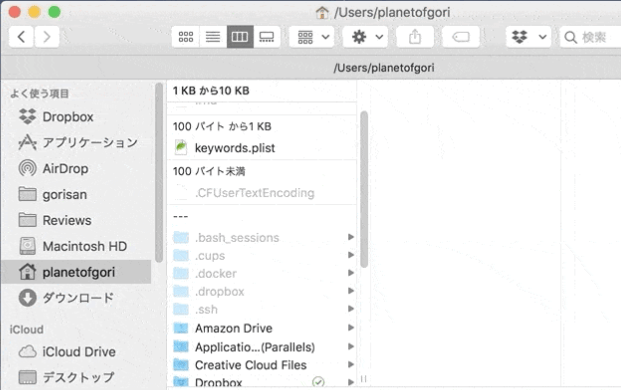The height and width of the screenshot is (390, 621).
Task: Select the Creative Cloud Files folder
Action: pyautogui.click(x=261, y=365)
